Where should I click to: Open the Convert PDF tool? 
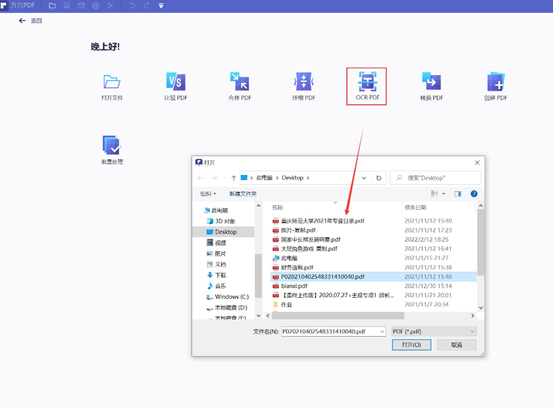pos(431,87)
